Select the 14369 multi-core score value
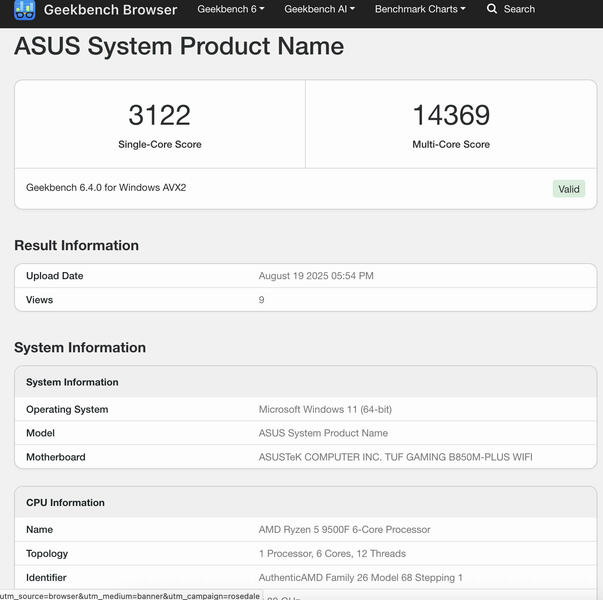The height and width of the screenshot is (600, 603). tap(451, 115)
